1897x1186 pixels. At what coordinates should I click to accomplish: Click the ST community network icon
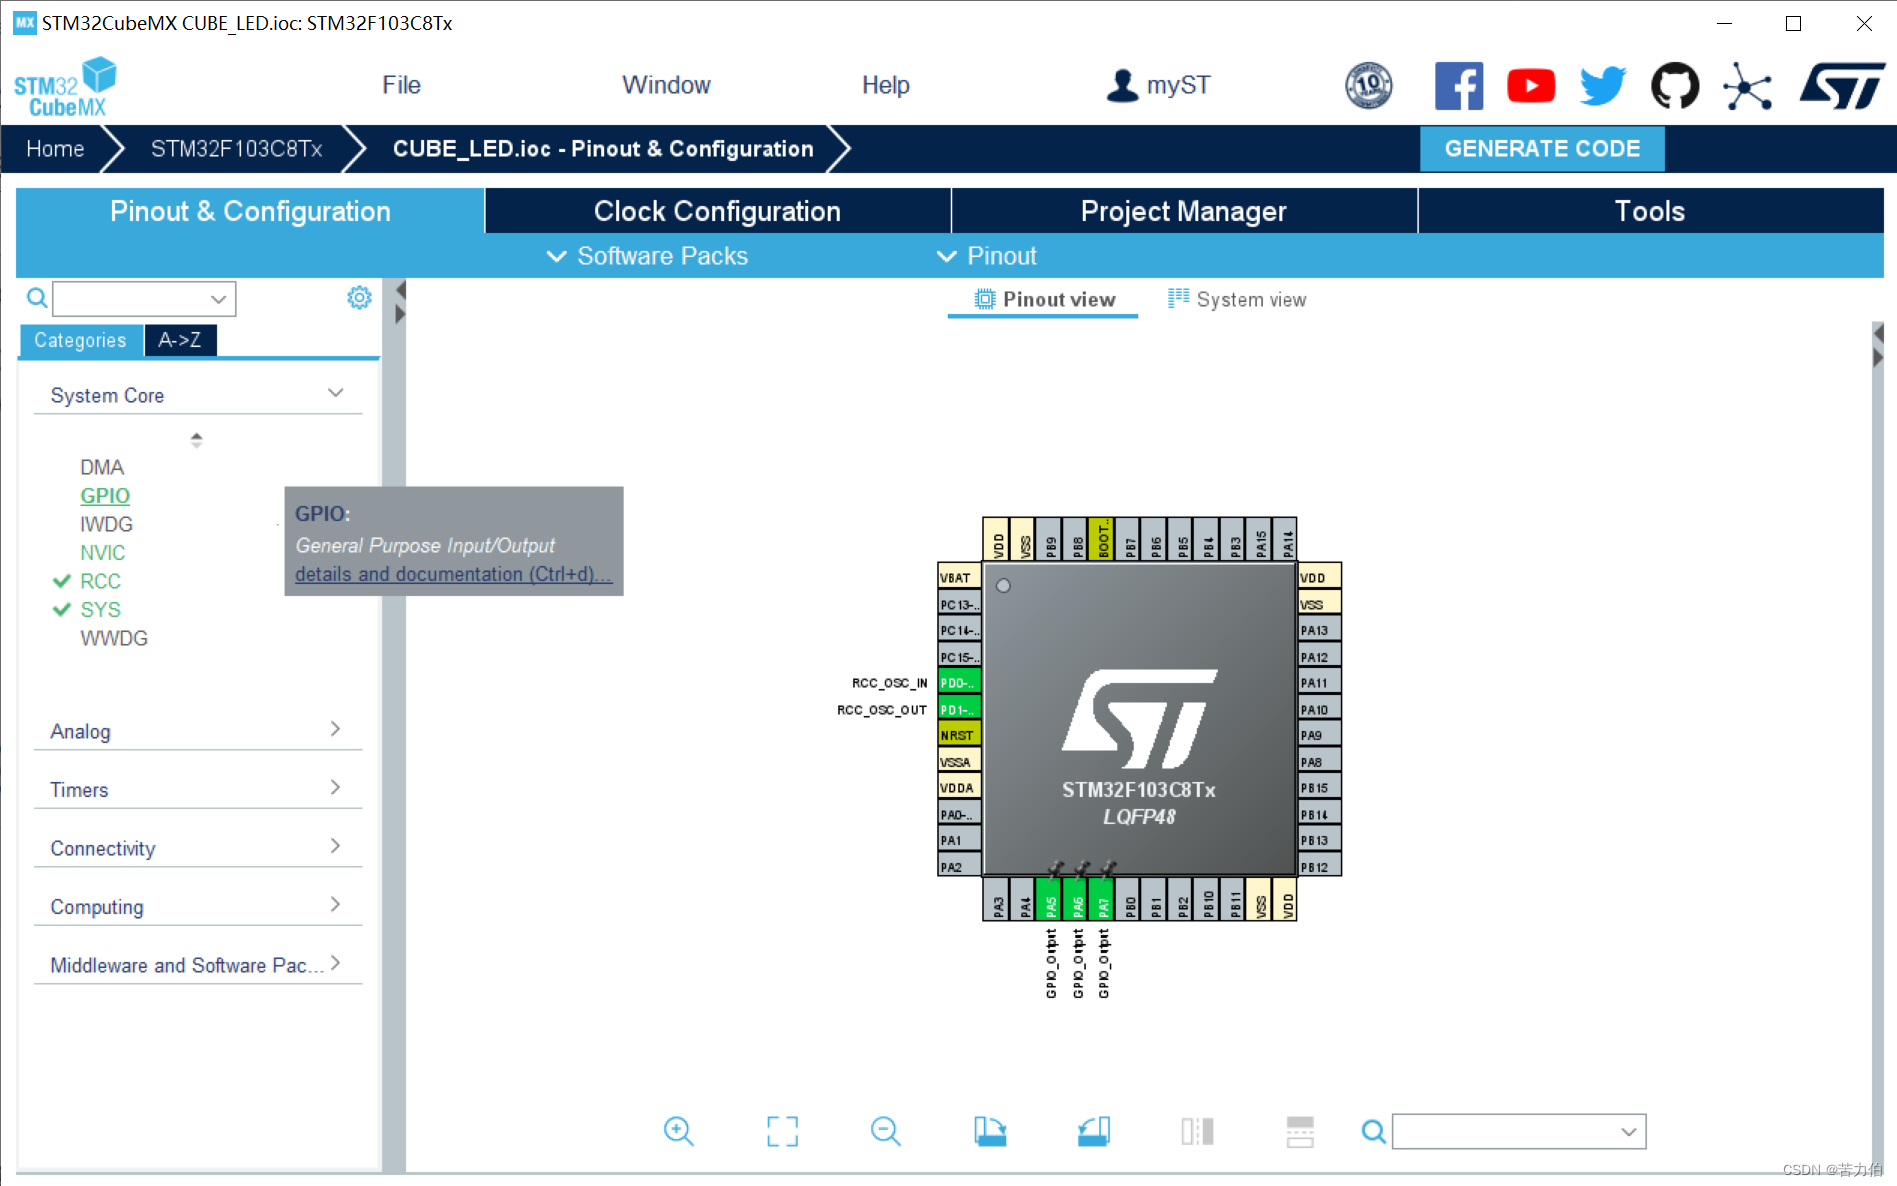click(x=1747, y=86)
